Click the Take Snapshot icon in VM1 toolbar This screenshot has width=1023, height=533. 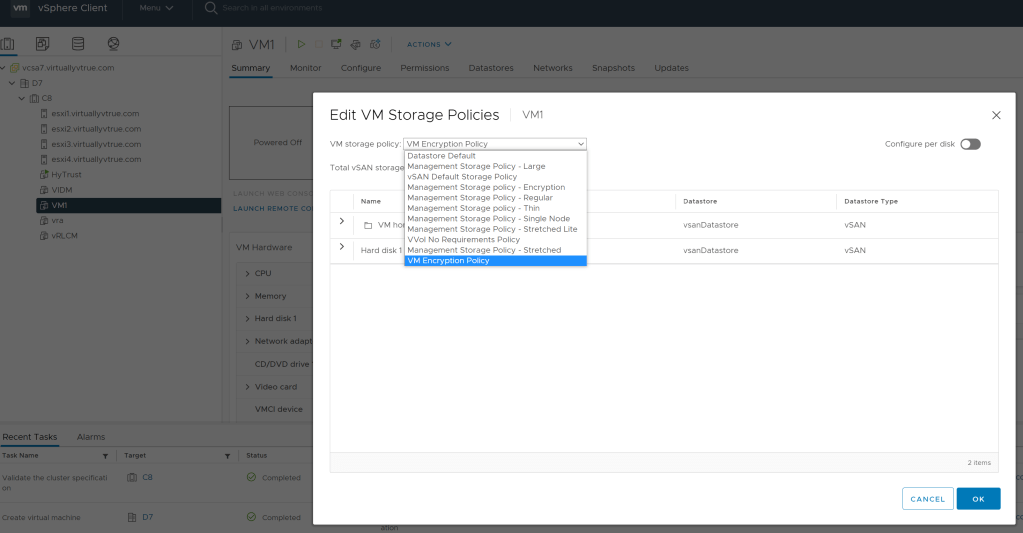click(x=374, y=44)
